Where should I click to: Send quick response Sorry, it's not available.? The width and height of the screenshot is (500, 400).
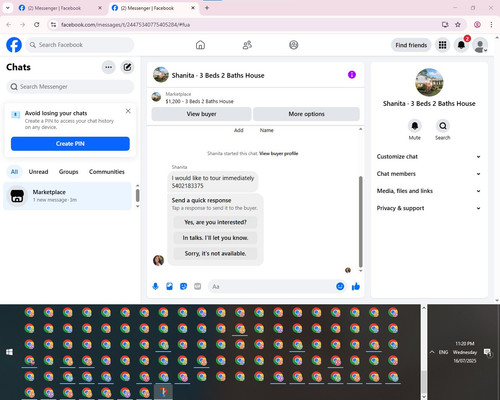pyautogui.click(x=215, y=253)
